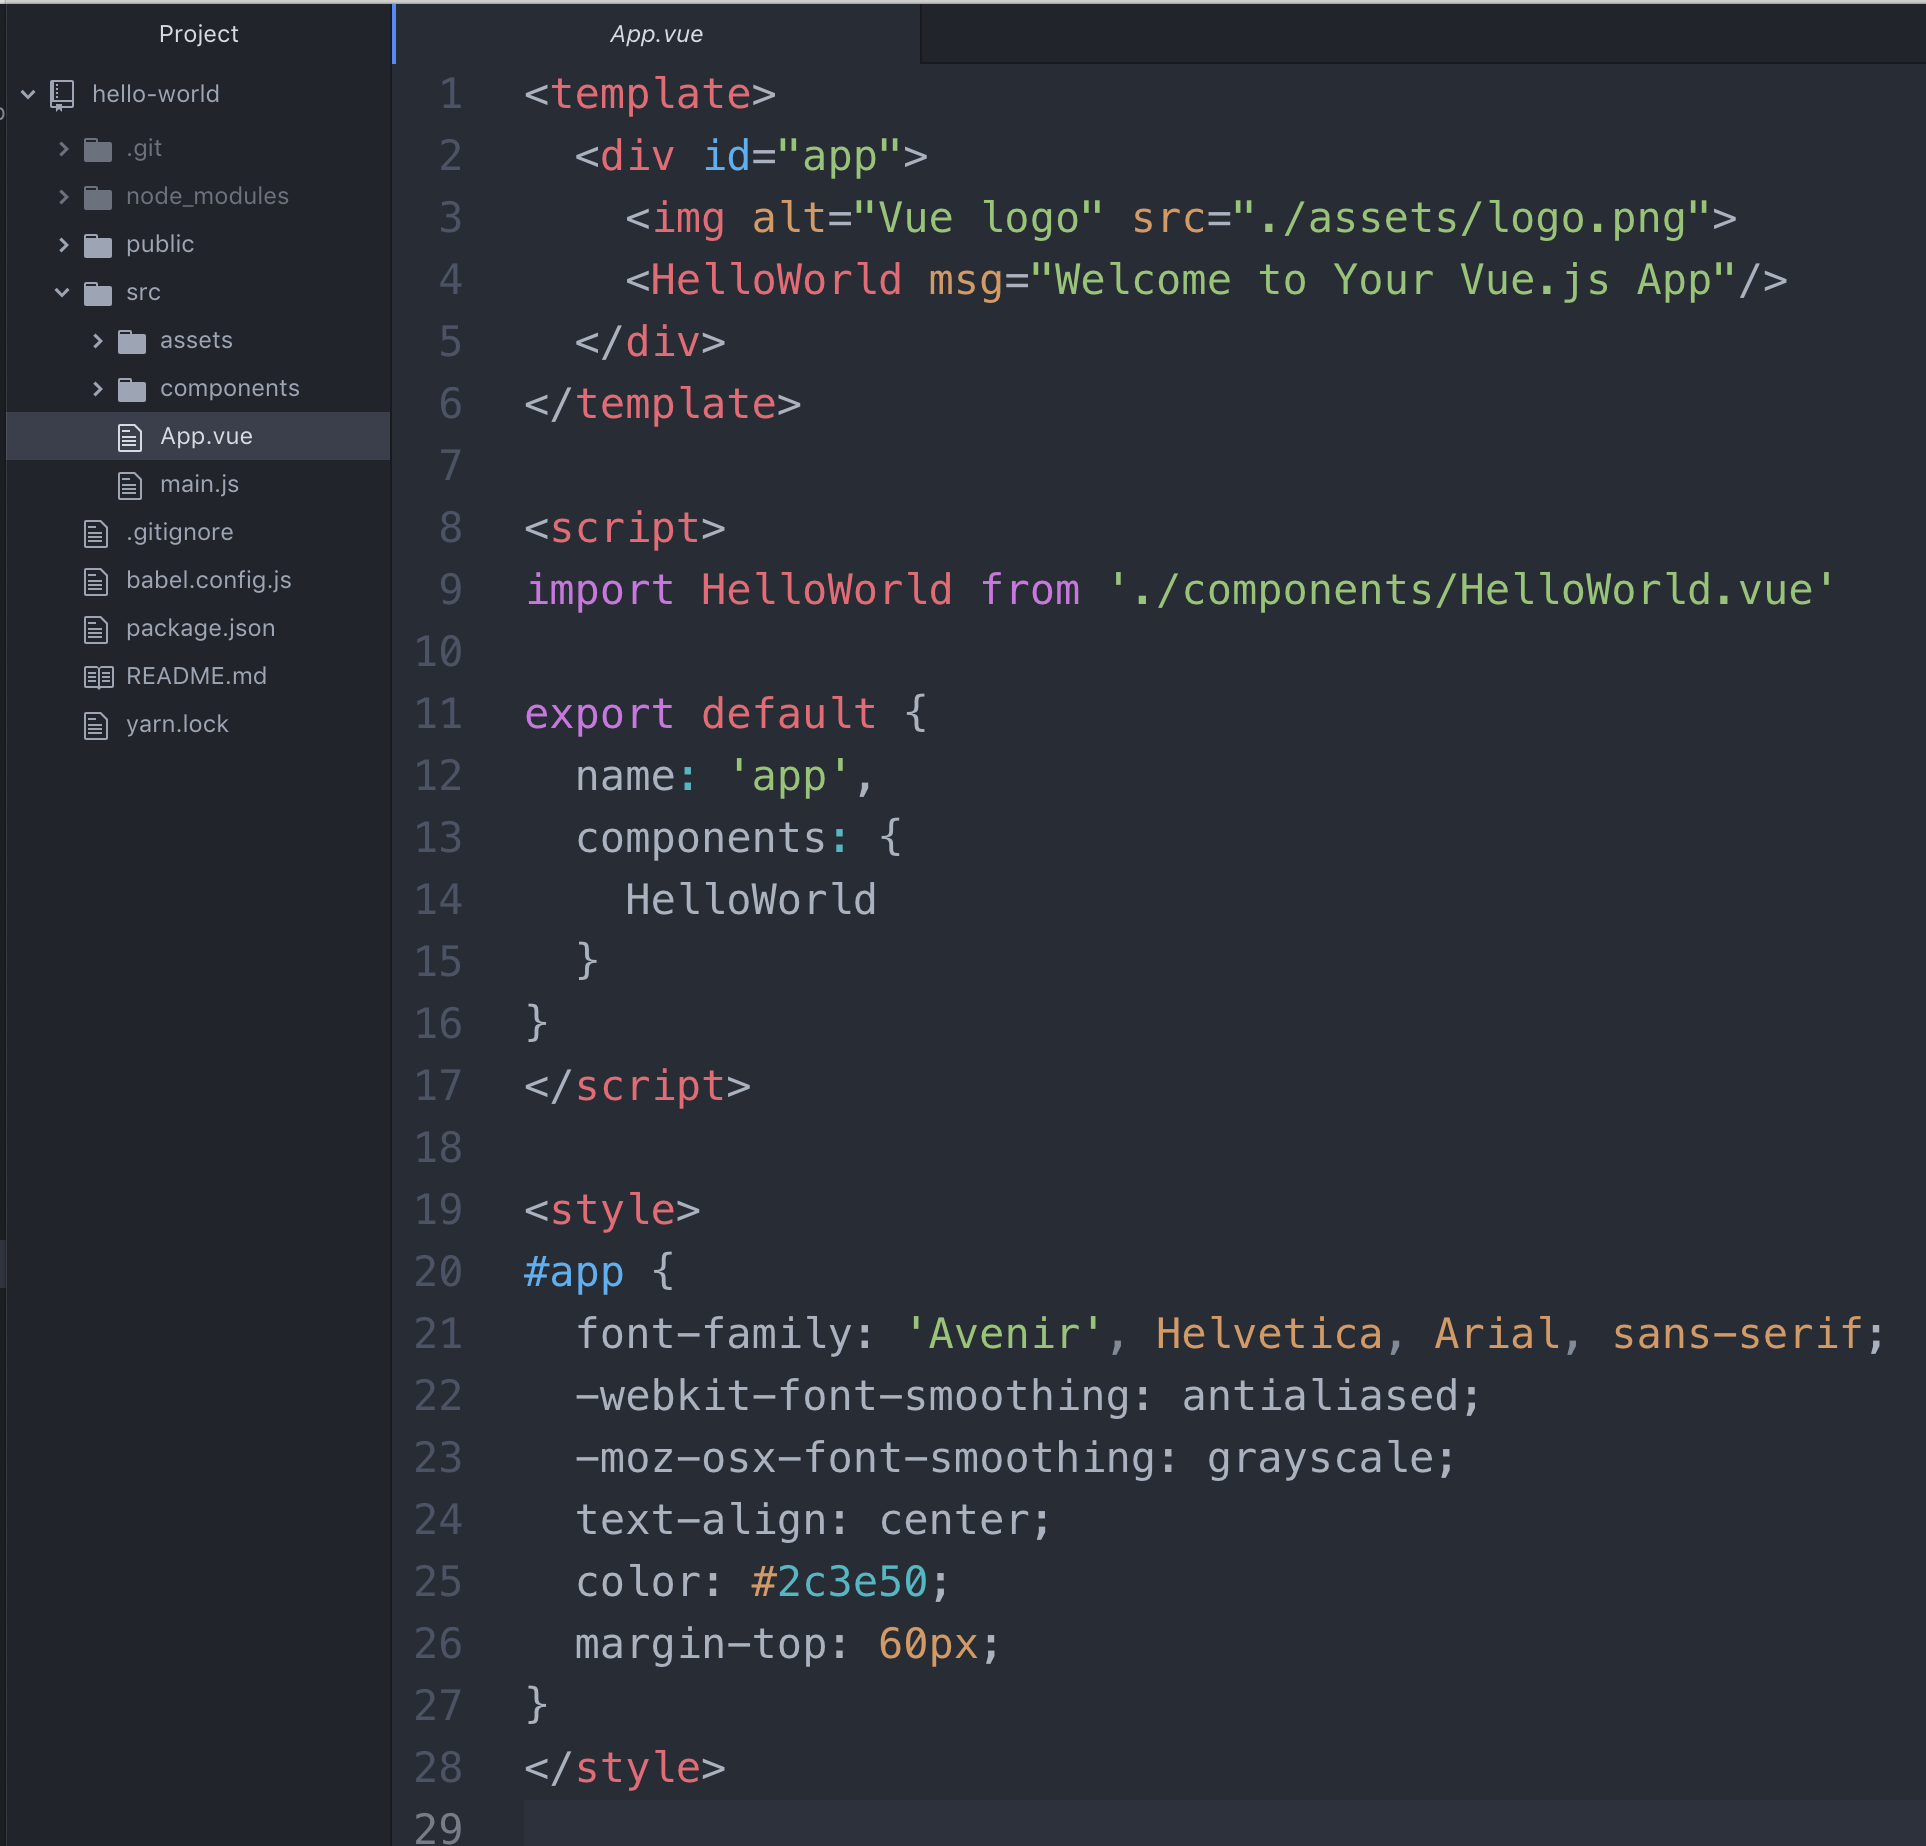Click the node_modules folder icon
This screenshot has height=1846, width=1926.
97,196
